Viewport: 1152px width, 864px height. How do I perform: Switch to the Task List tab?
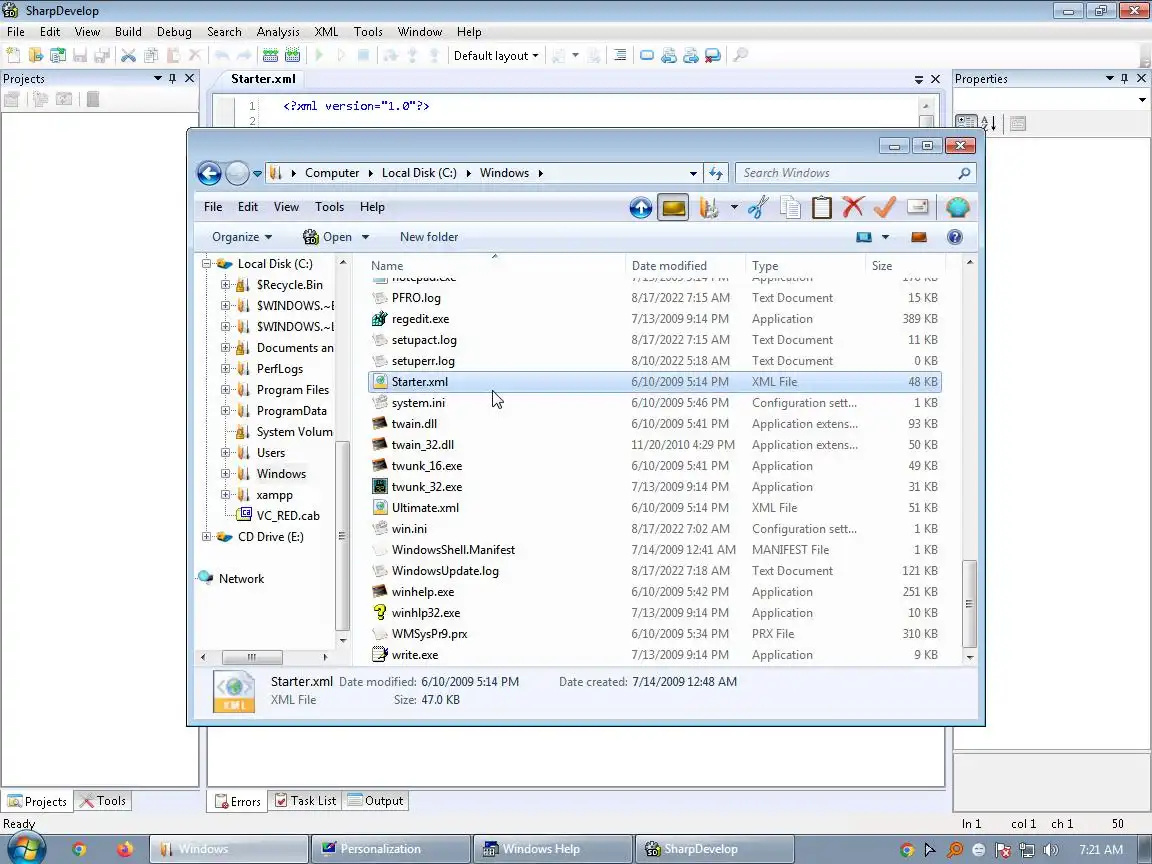[306, 801]
